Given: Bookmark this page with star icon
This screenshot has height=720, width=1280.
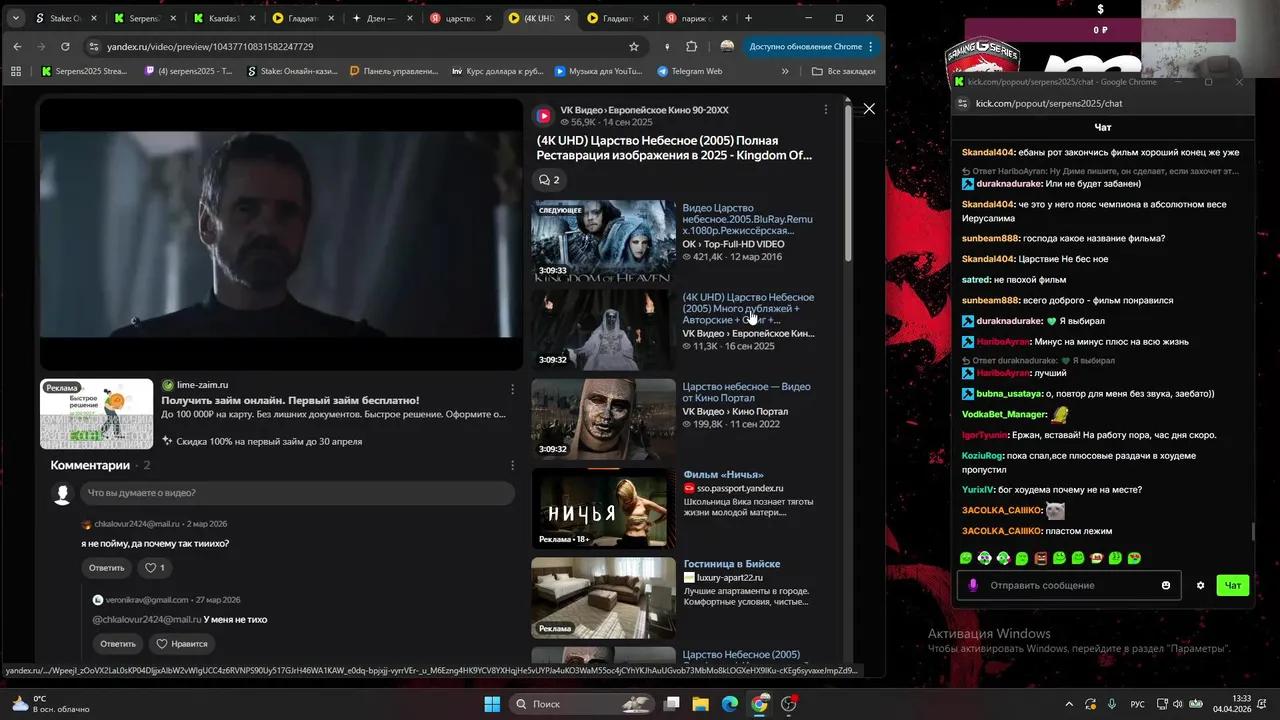Looking at the screenshot, I should 634,46.
